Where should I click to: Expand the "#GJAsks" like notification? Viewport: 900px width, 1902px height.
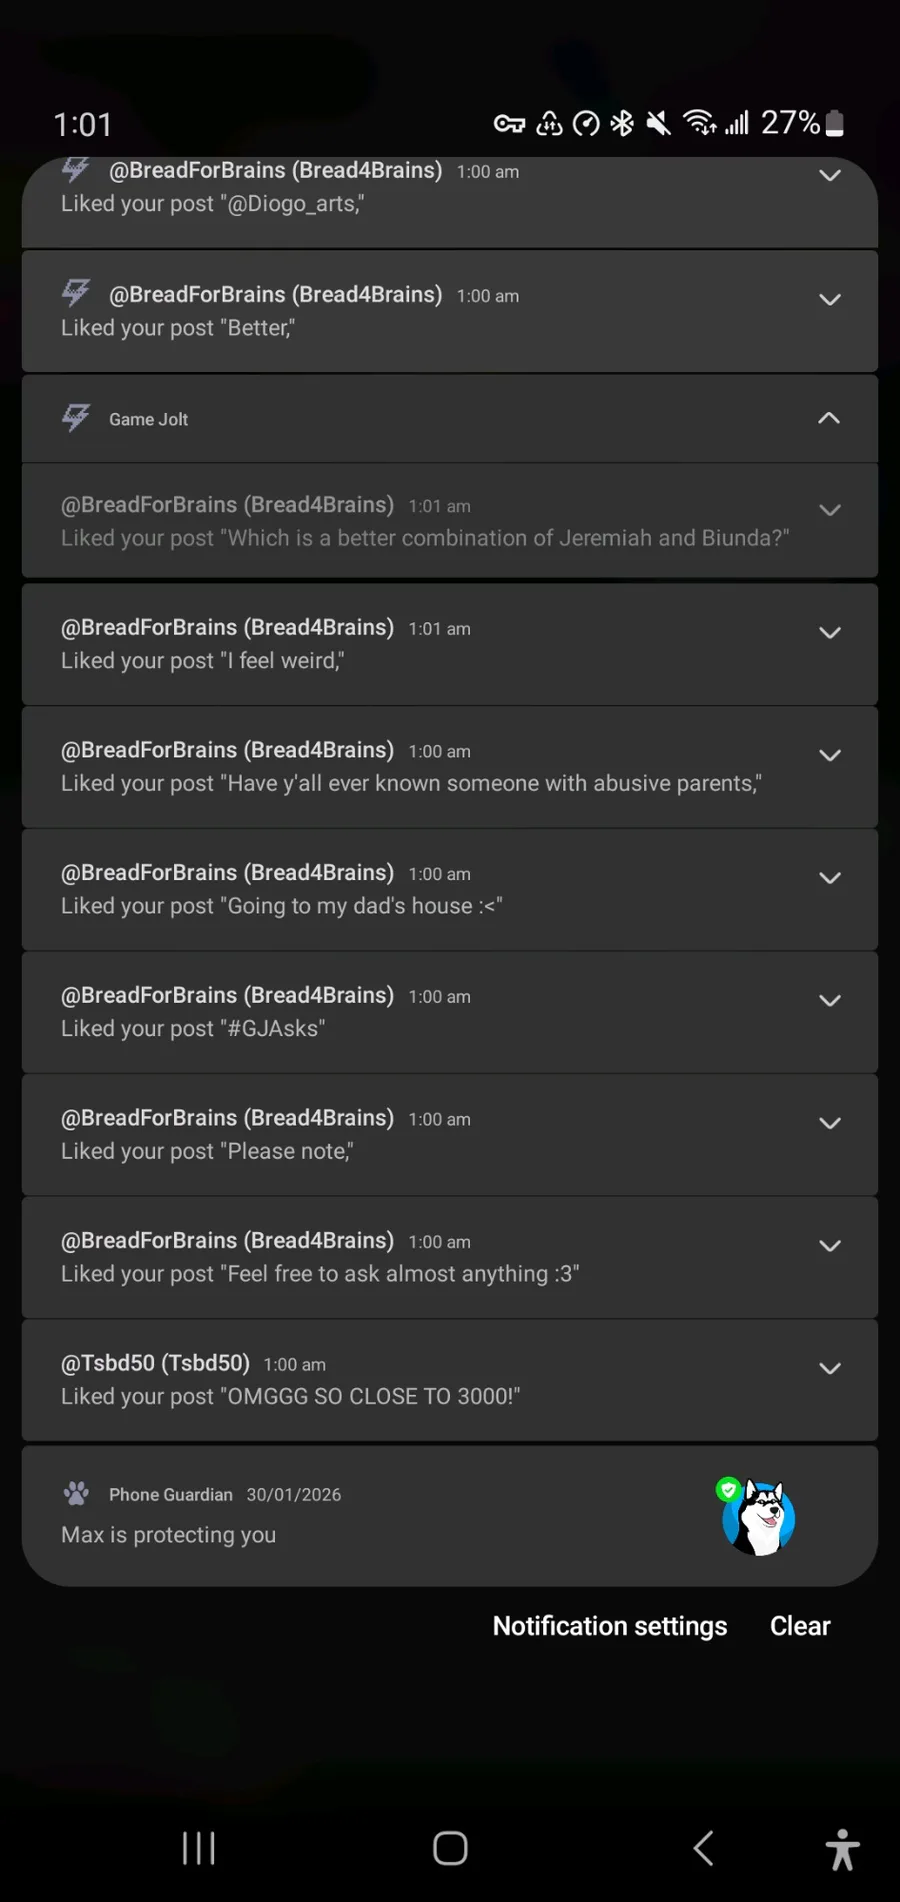[x=829, y=1000]
